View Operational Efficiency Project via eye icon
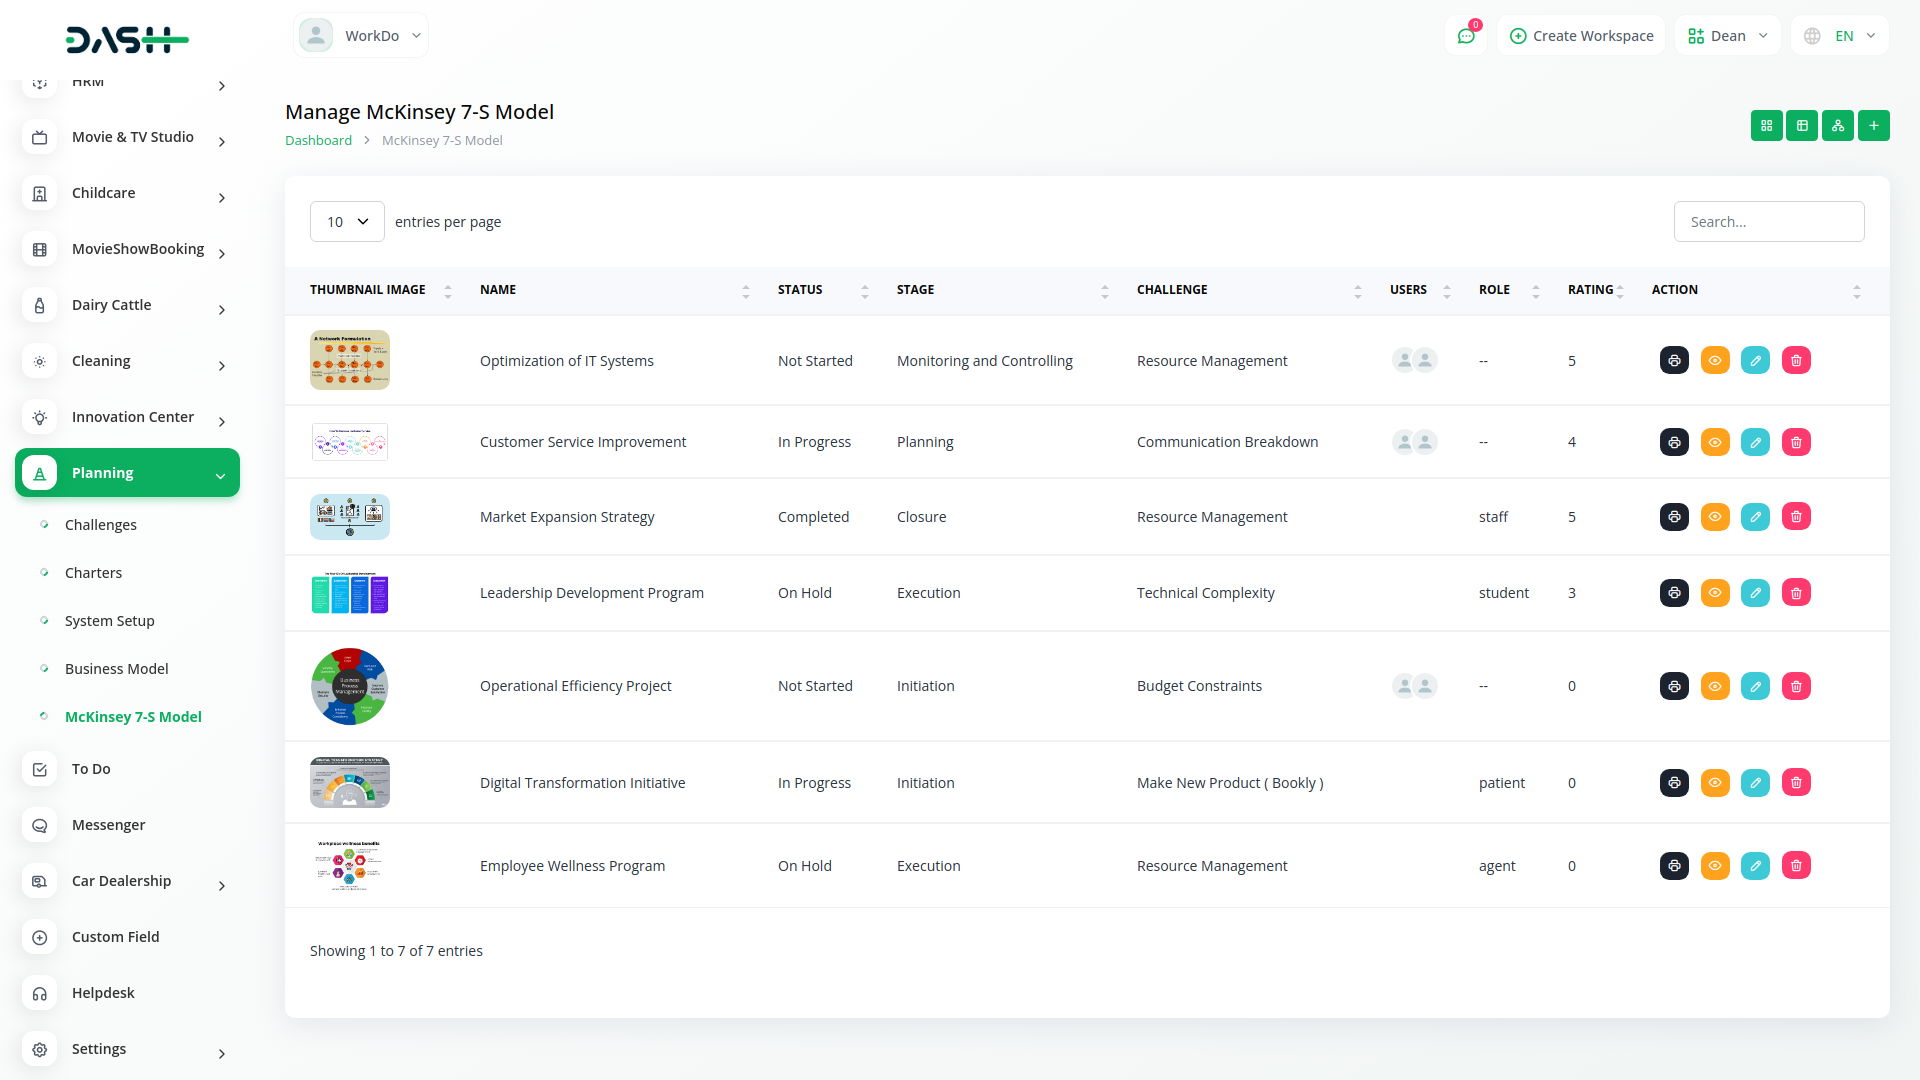 pos(1715,686)
